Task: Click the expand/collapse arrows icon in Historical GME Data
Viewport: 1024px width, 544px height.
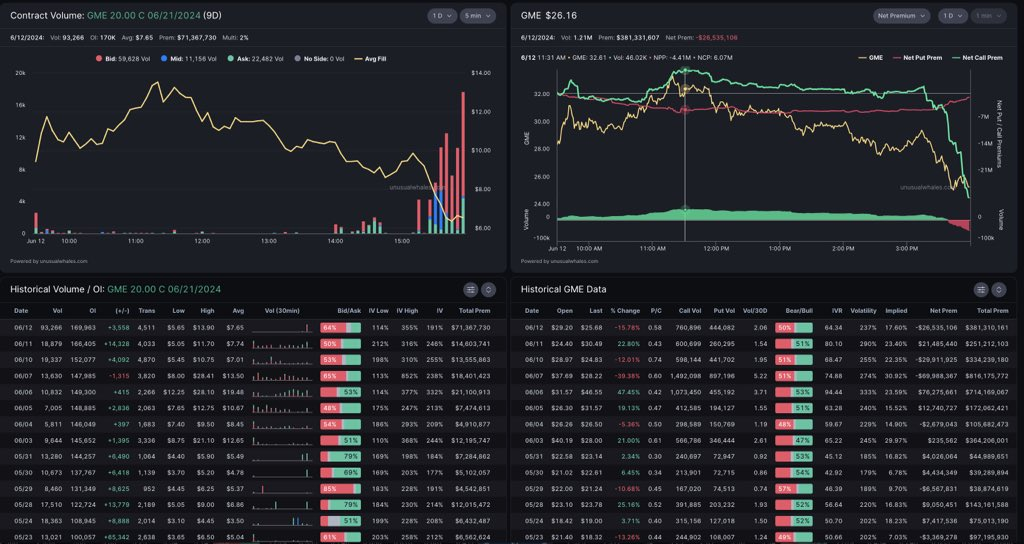Action: 999,289
